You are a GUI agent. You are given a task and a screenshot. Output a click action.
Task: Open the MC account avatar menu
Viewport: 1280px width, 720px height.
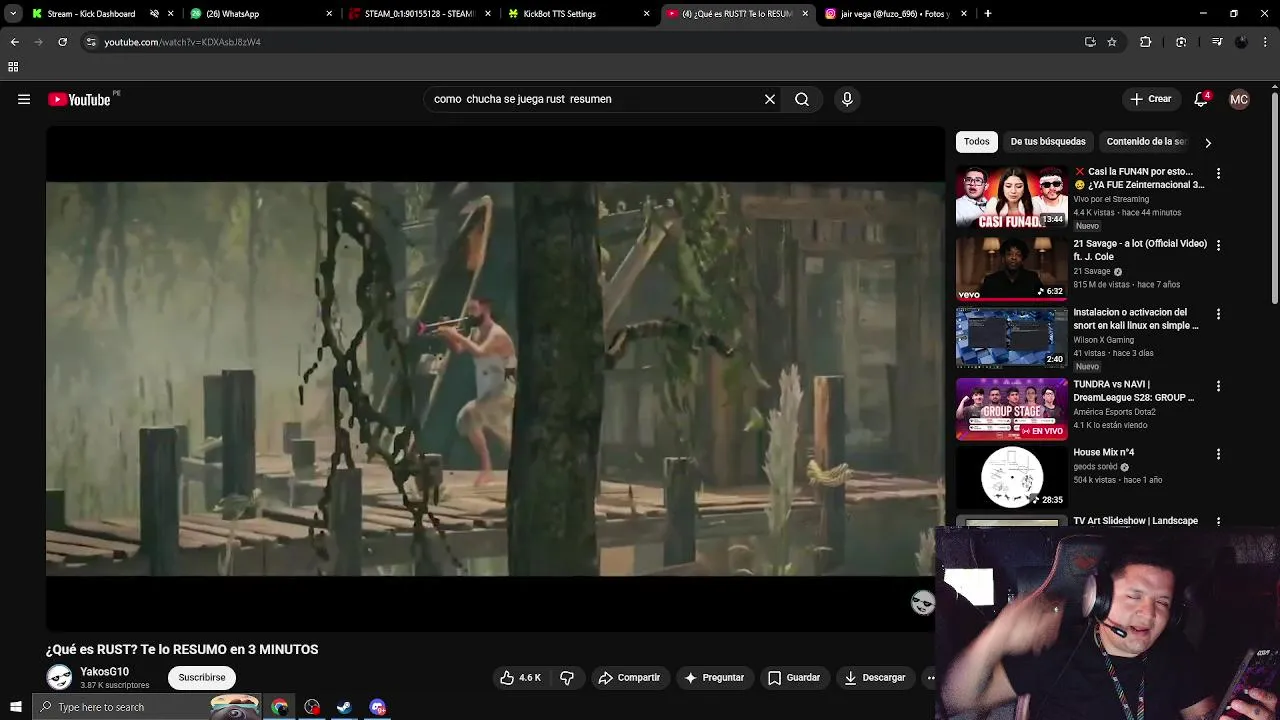[x=1239, y=99]
